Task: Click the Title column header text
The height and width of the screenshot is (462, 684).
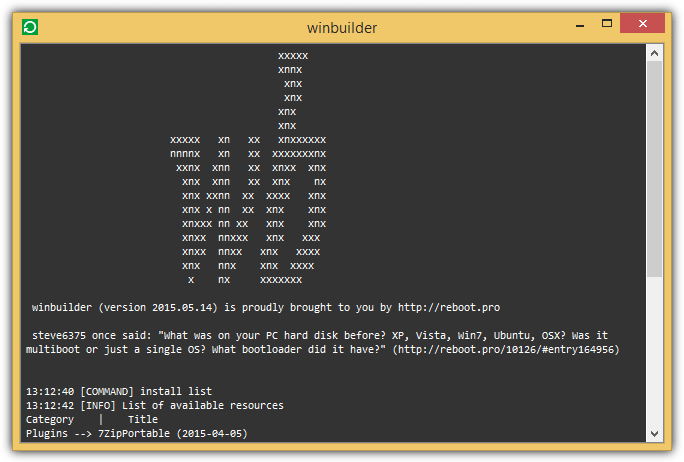Action: 142,420
